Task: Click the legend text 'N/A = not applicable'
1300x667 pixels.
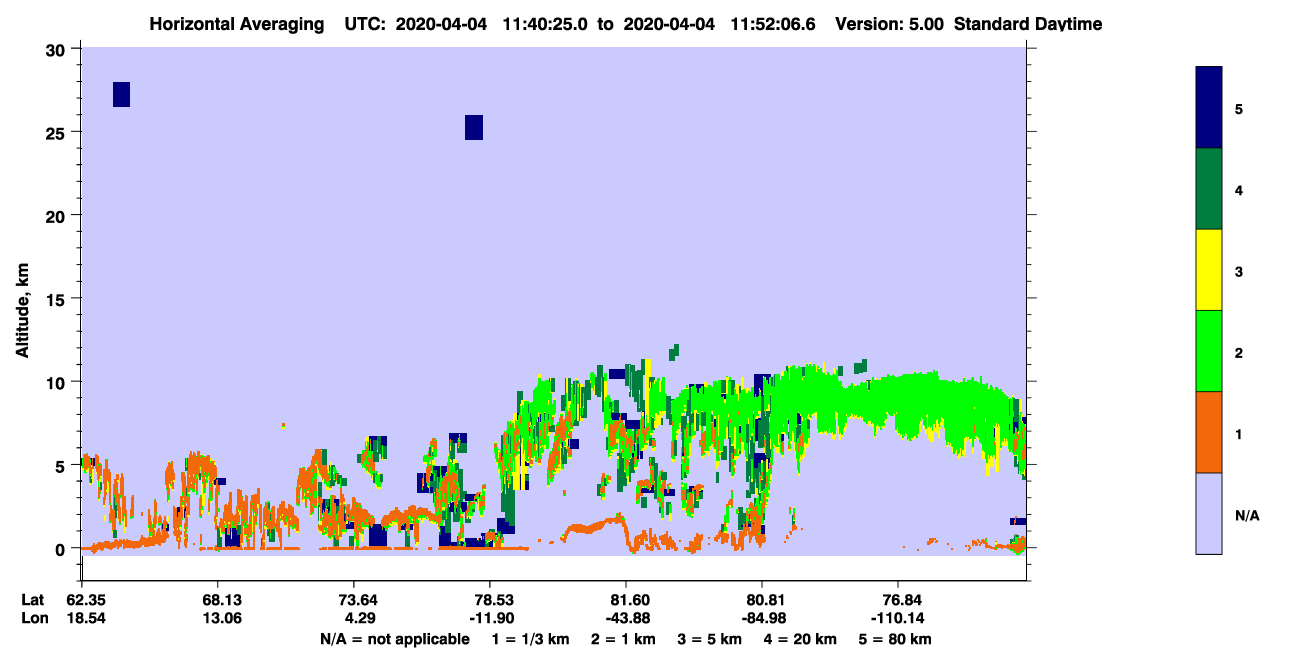Action: coord(394,639)
